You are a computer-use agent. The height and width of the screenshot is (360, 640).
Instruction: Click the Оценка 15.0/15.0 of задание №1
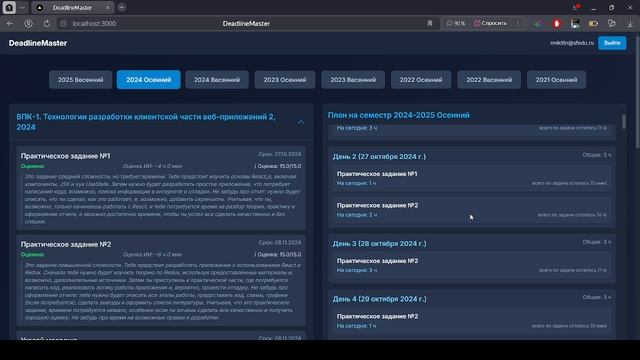(x=278, y=166)
